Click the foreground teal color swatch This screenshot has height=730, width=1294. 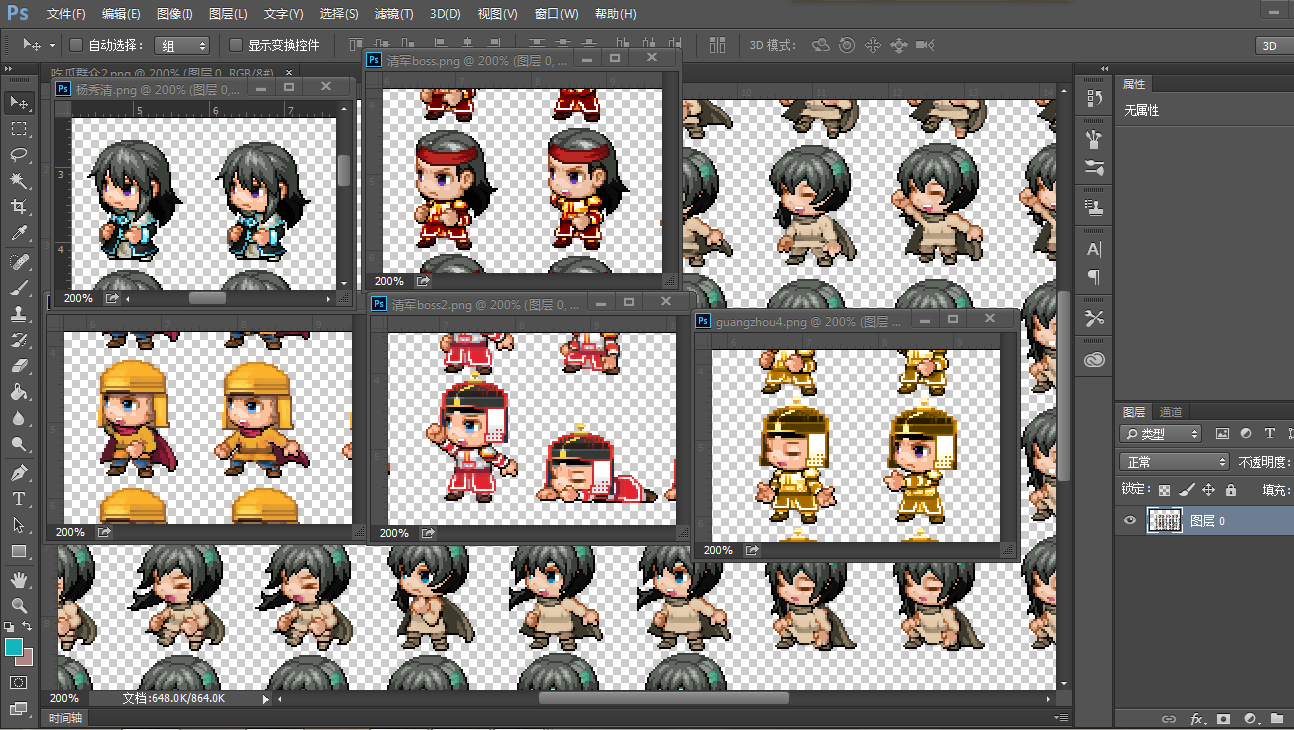coord(14,647)
